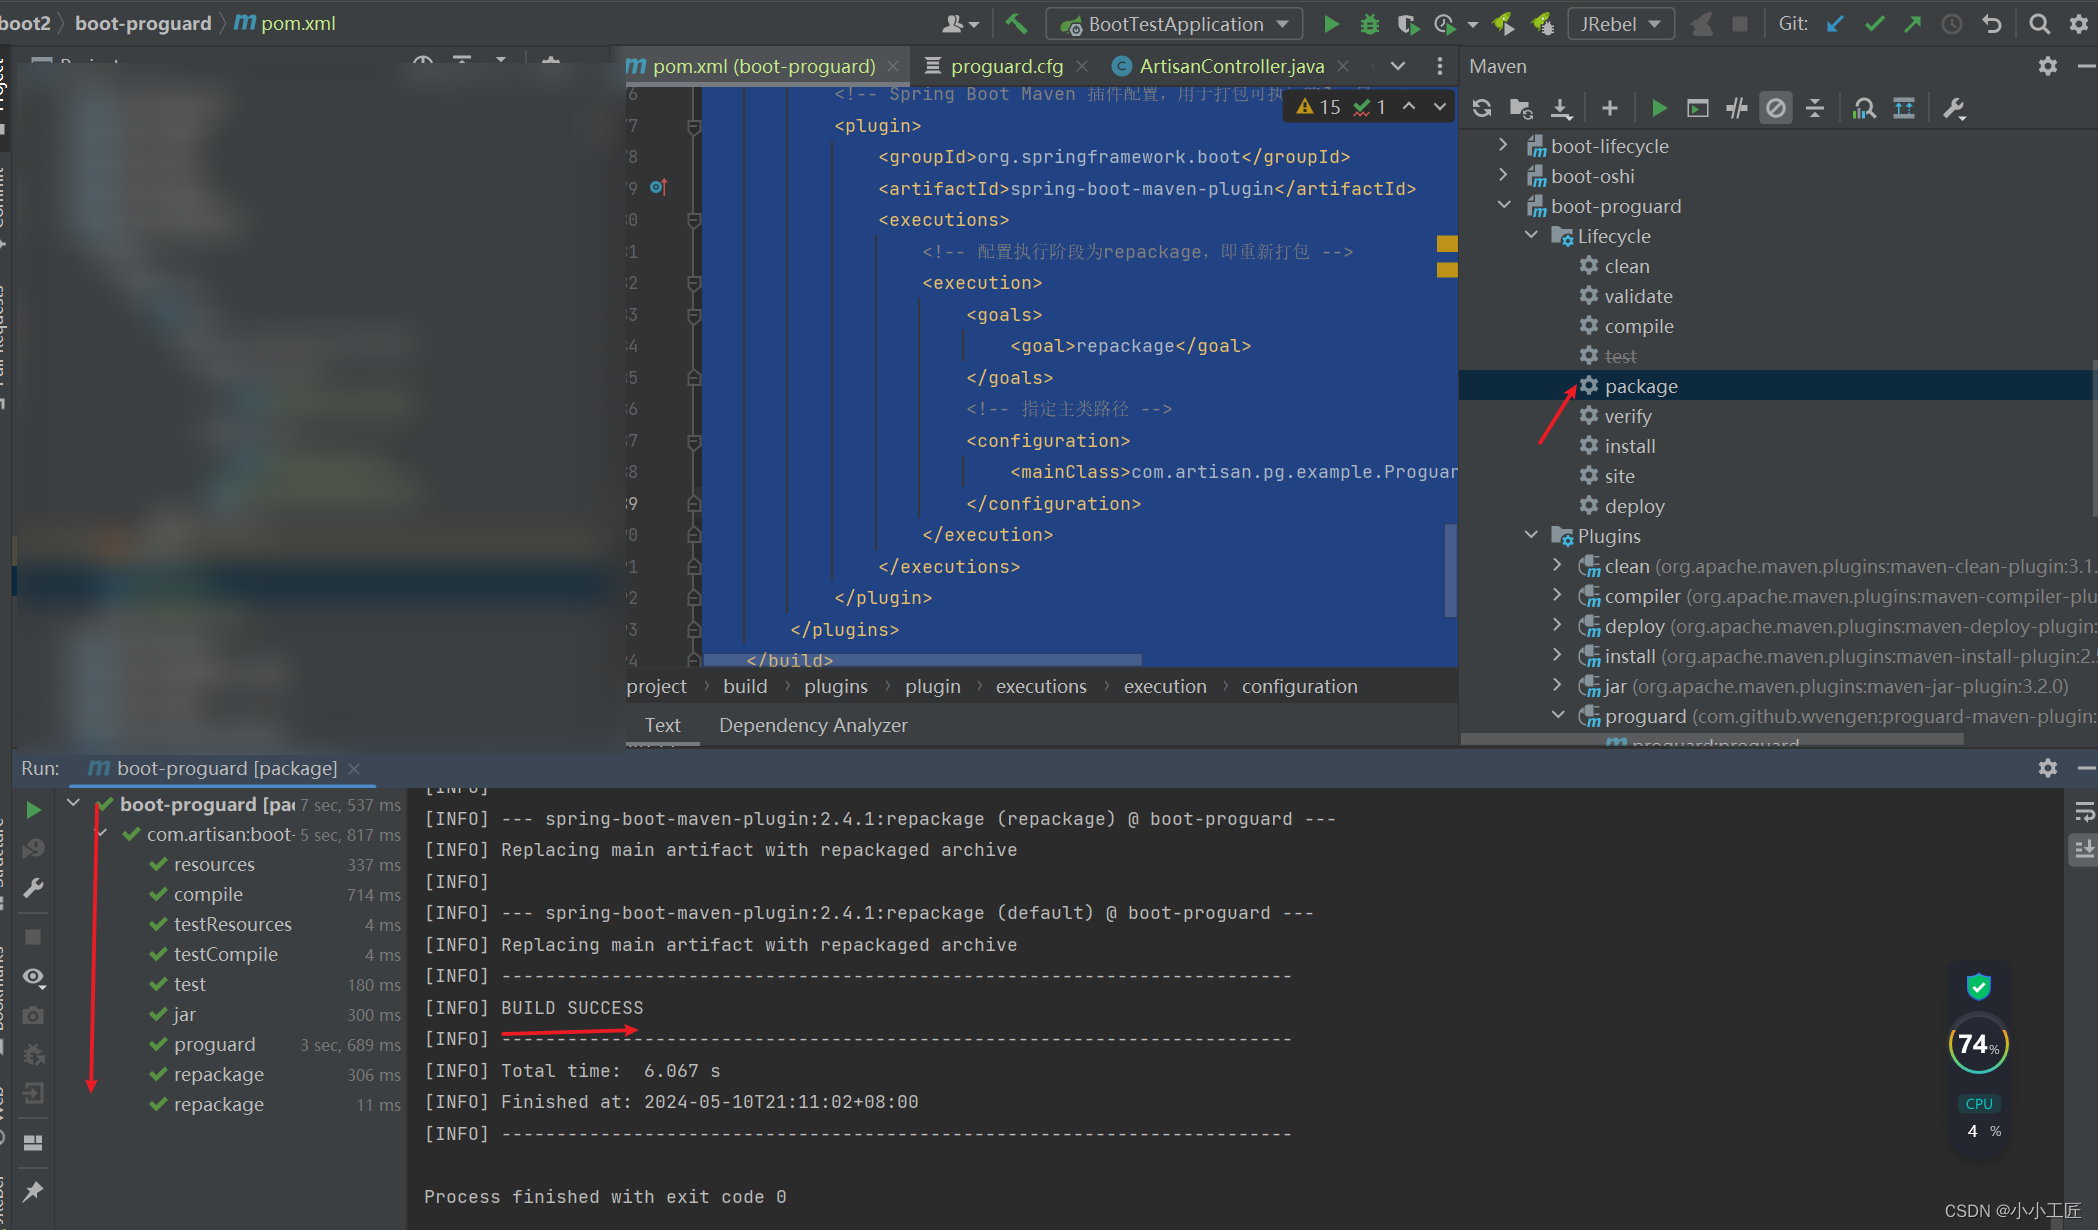The height and width of the screenshot is (1230, 2098).
Task: Open the Dependency Analyzer tab
Action: (x=812, y=725)
